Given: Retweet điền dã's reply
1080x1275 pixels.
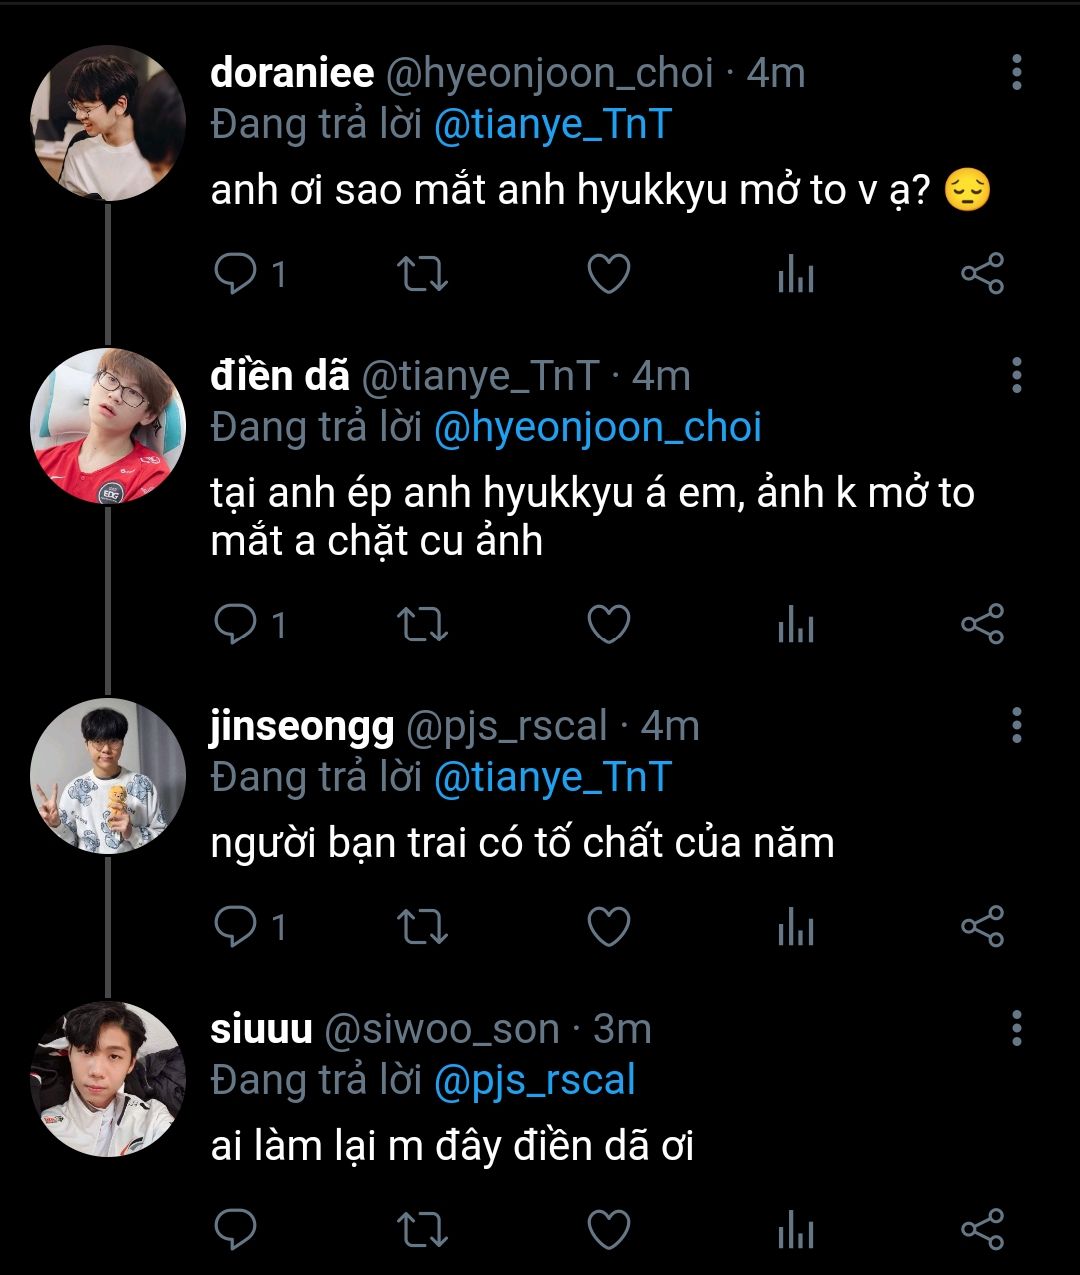Looking at the screenshot, I should (422, 625).
